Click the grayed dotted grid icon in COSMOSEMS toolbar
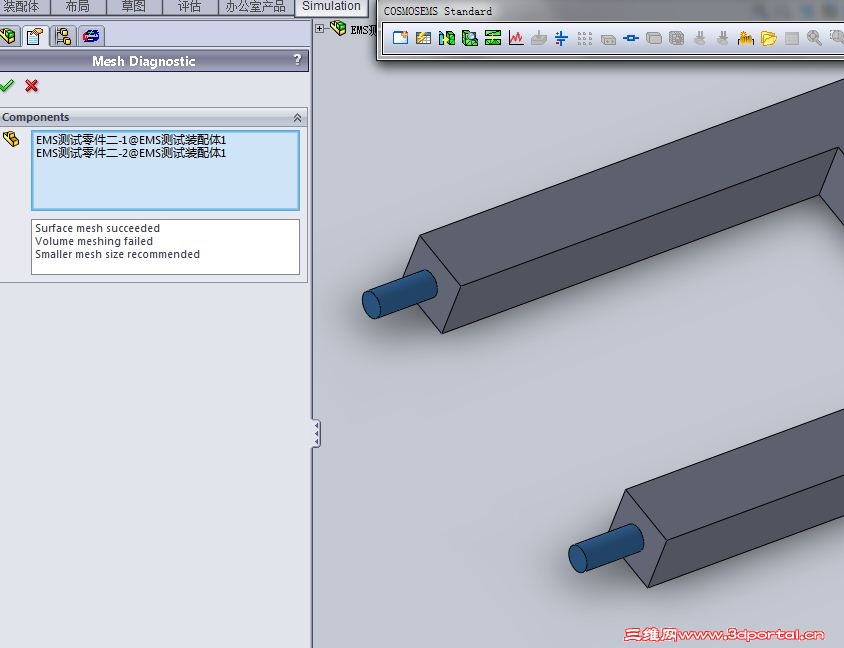Image resolution: width=844 pixels, height=648 pixels. tap(585, 38)
